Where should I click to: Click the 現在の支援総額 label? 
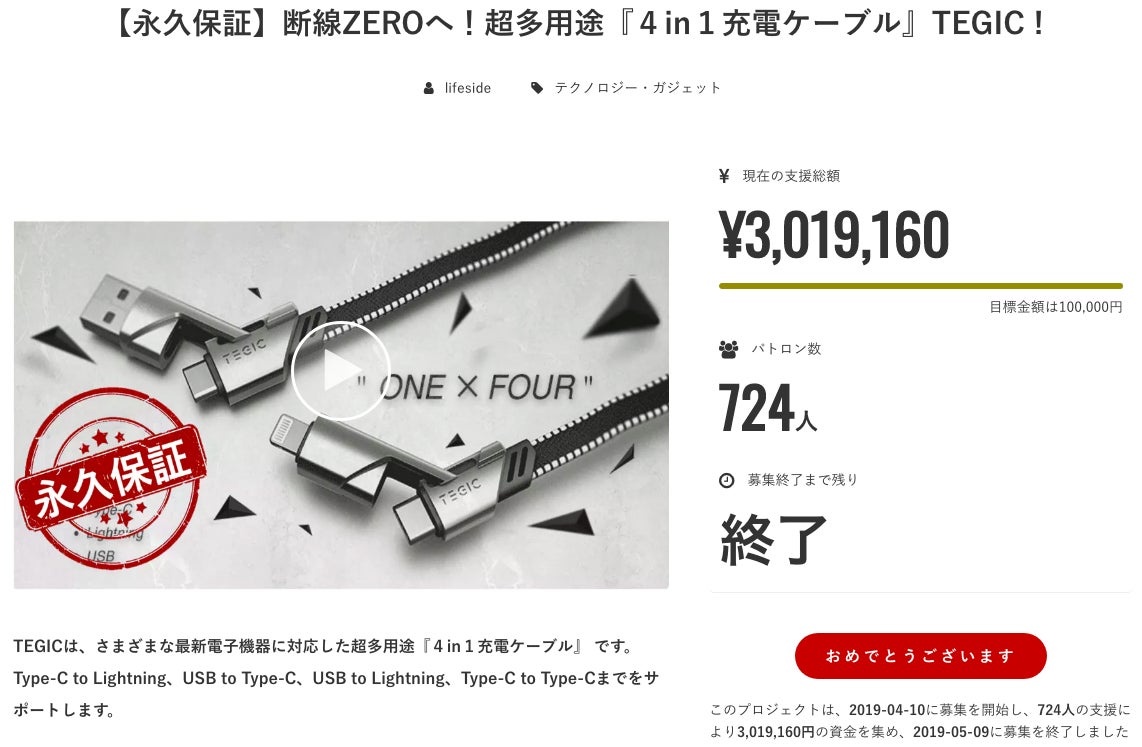pyautogui.click(x=791, y=175)
